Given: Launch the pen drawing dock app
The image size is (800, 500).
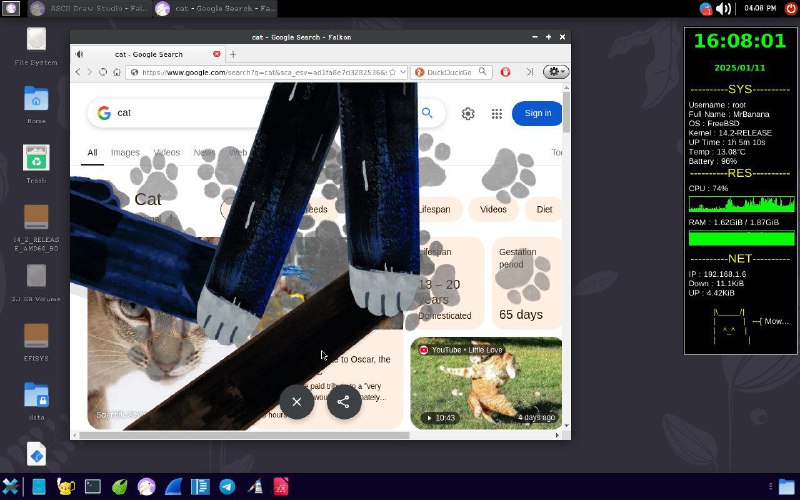Looking at the screenshot, I should tap(255, 486).
